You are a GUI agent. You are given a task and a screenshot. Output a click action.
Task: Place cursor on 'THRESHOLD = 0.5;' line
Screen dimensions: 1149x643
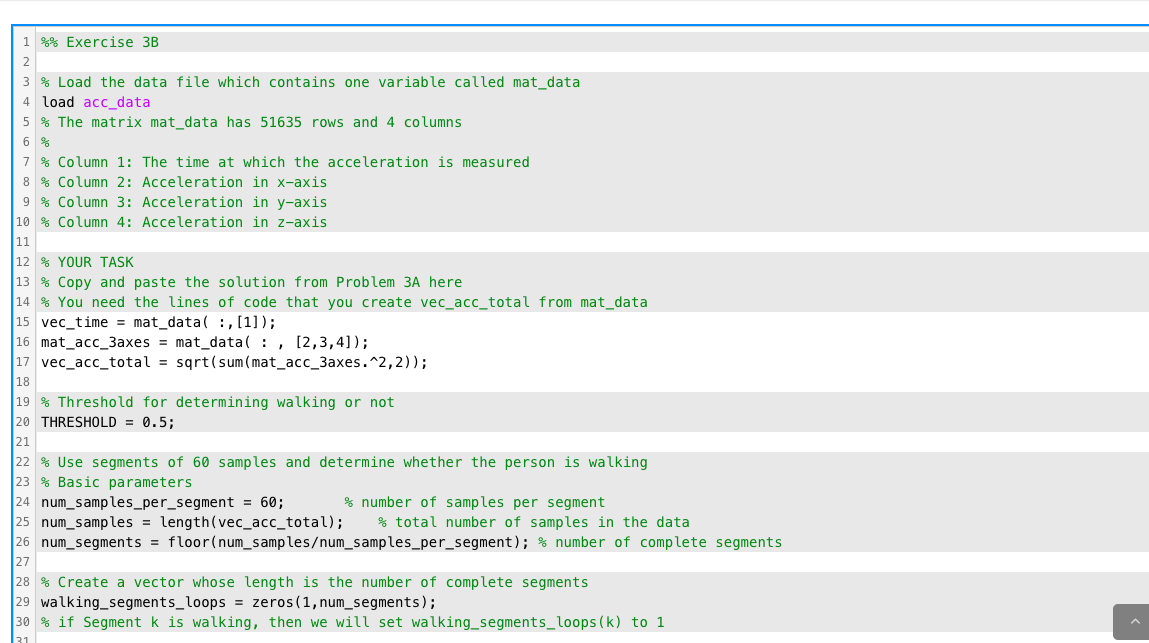pyautogui.click(x=108, y=422)
